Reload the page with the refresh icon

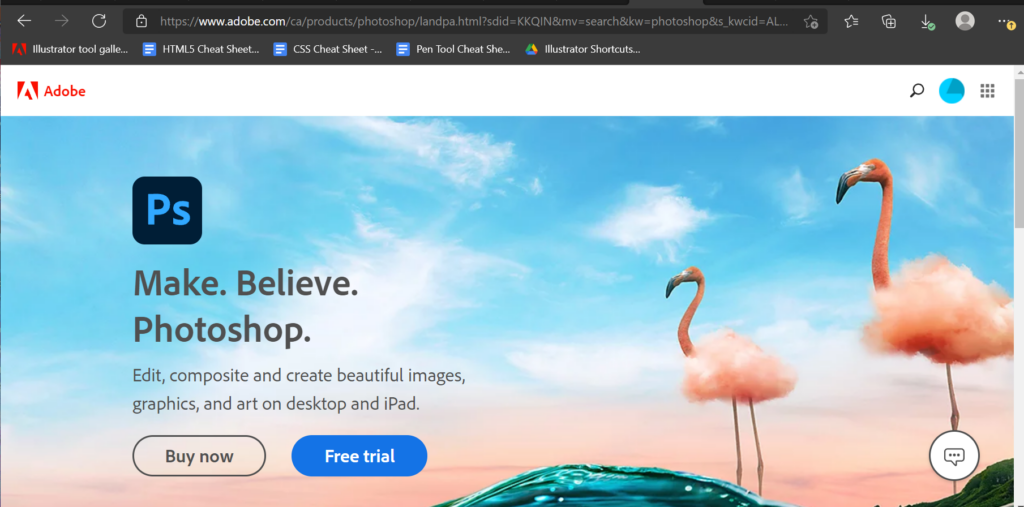[x=99, y=21]
